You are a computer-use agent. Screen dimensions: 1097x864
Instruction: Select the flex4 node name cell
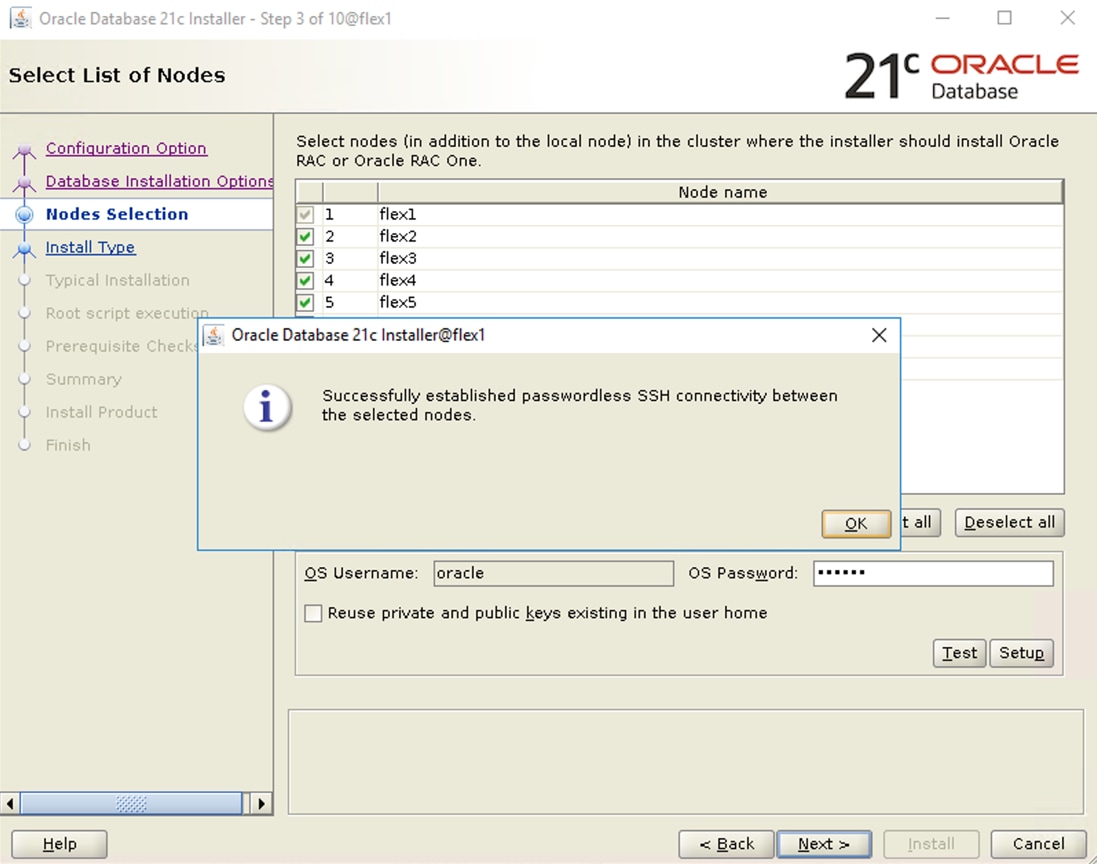tap(721, 281)
